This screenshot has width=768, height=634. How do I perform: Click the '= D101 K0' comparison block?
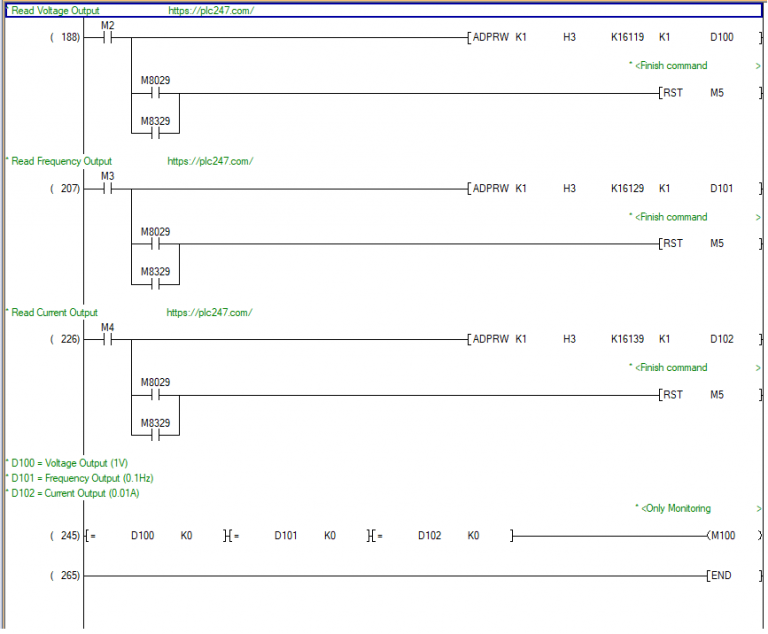click(x=298, y=536)
